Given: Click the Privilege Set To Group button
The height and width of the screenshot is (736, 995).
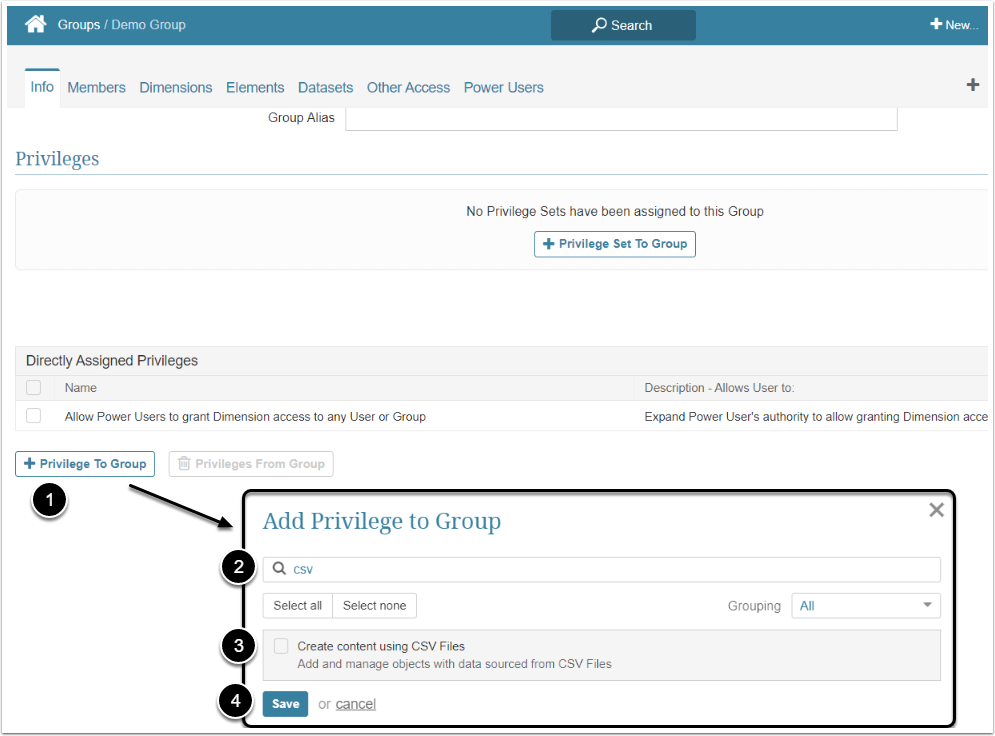Looking at the screenshot, I should coord(614,244).
